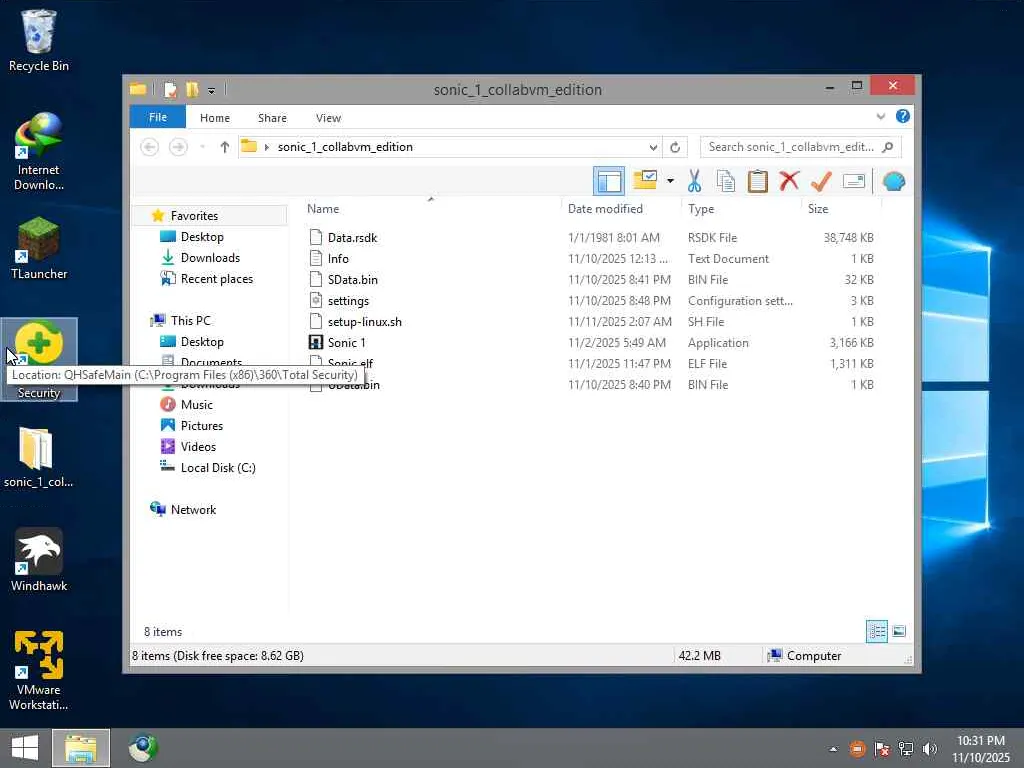
Task: Switch to Details view button
Action: click(x=876, y=632)
